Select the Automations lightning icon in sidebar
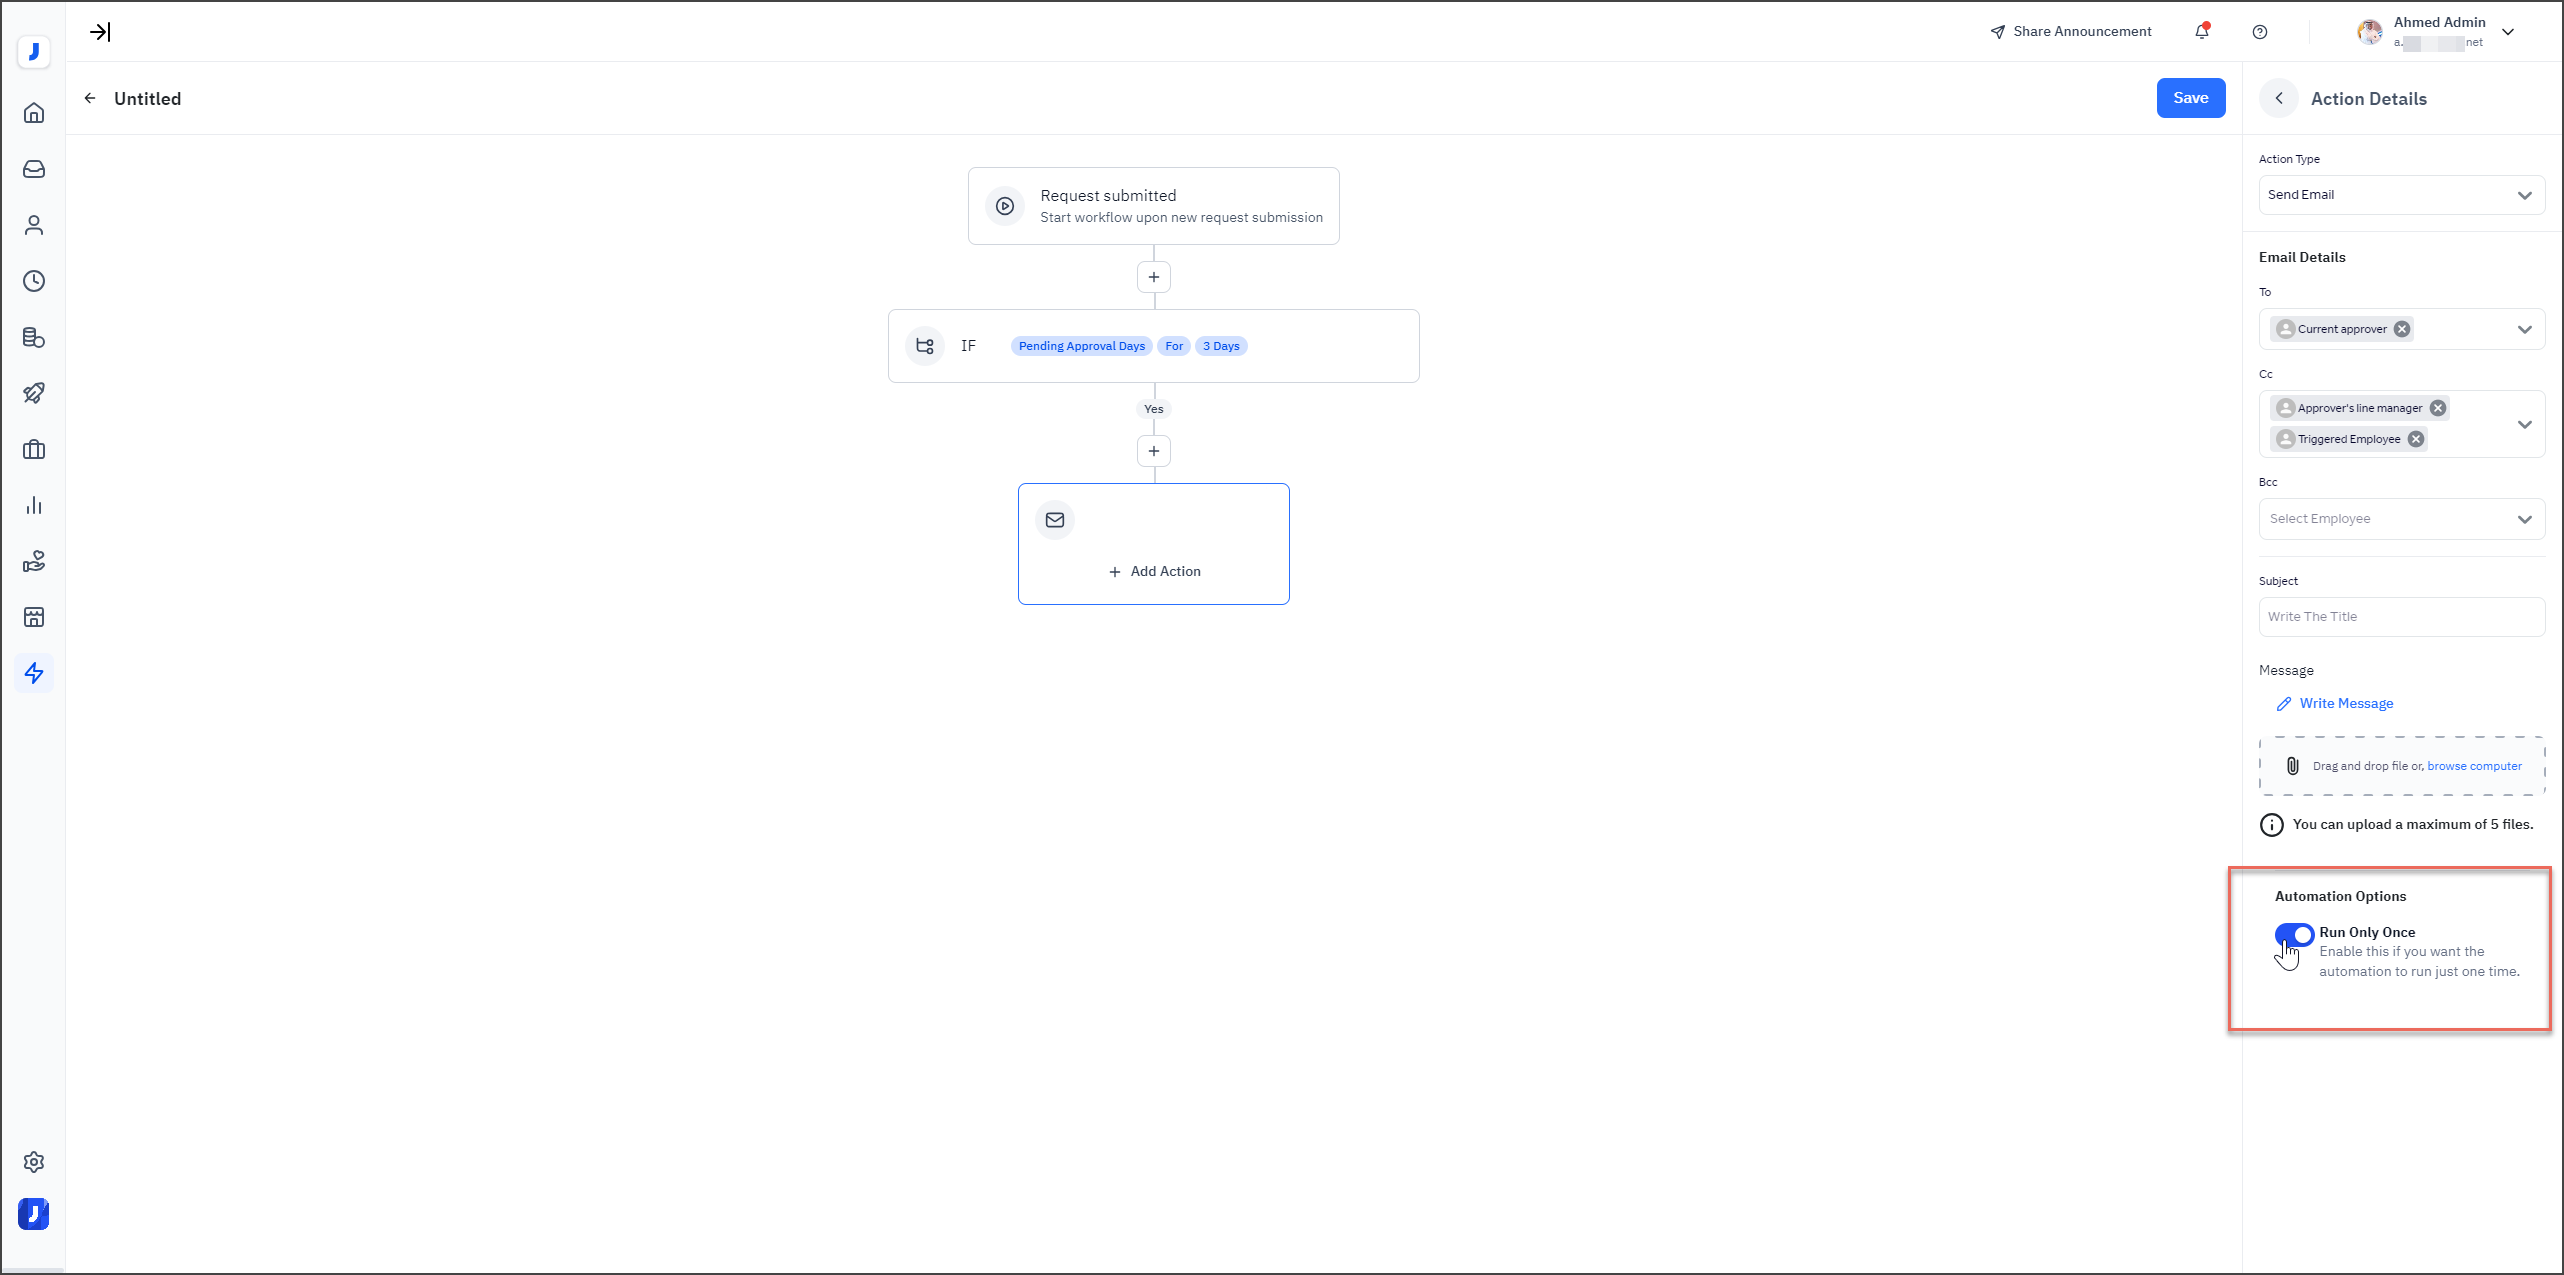The image size is (2564, 1275). (34, 673)
